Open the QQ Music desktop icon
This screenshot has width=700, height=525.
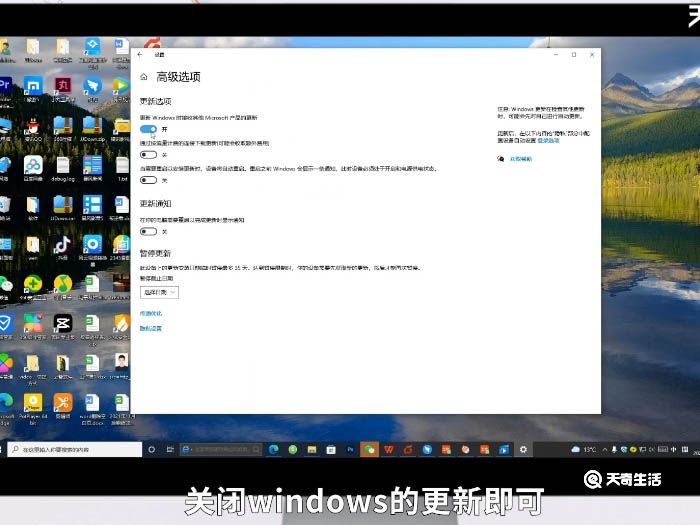(x=62, y=284)
